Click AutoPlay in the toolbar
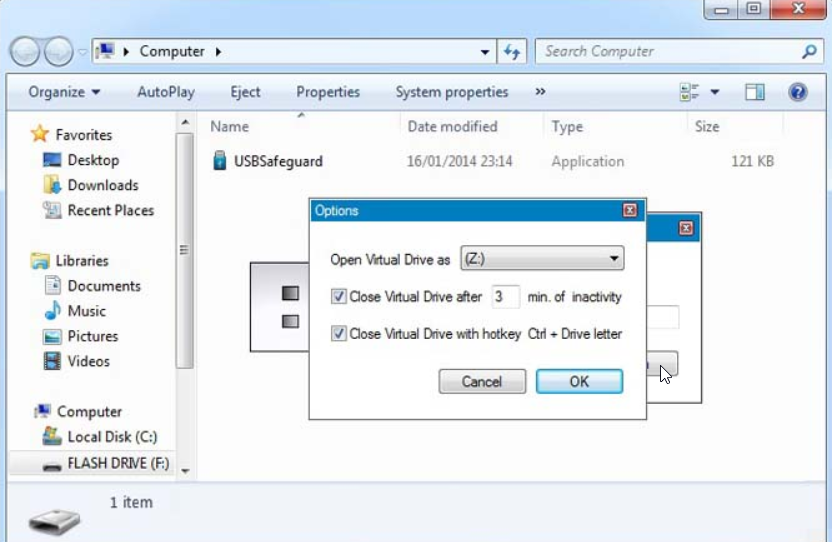Image resolution: width=832 pixels, height=542 pixels. click(166, 92)
